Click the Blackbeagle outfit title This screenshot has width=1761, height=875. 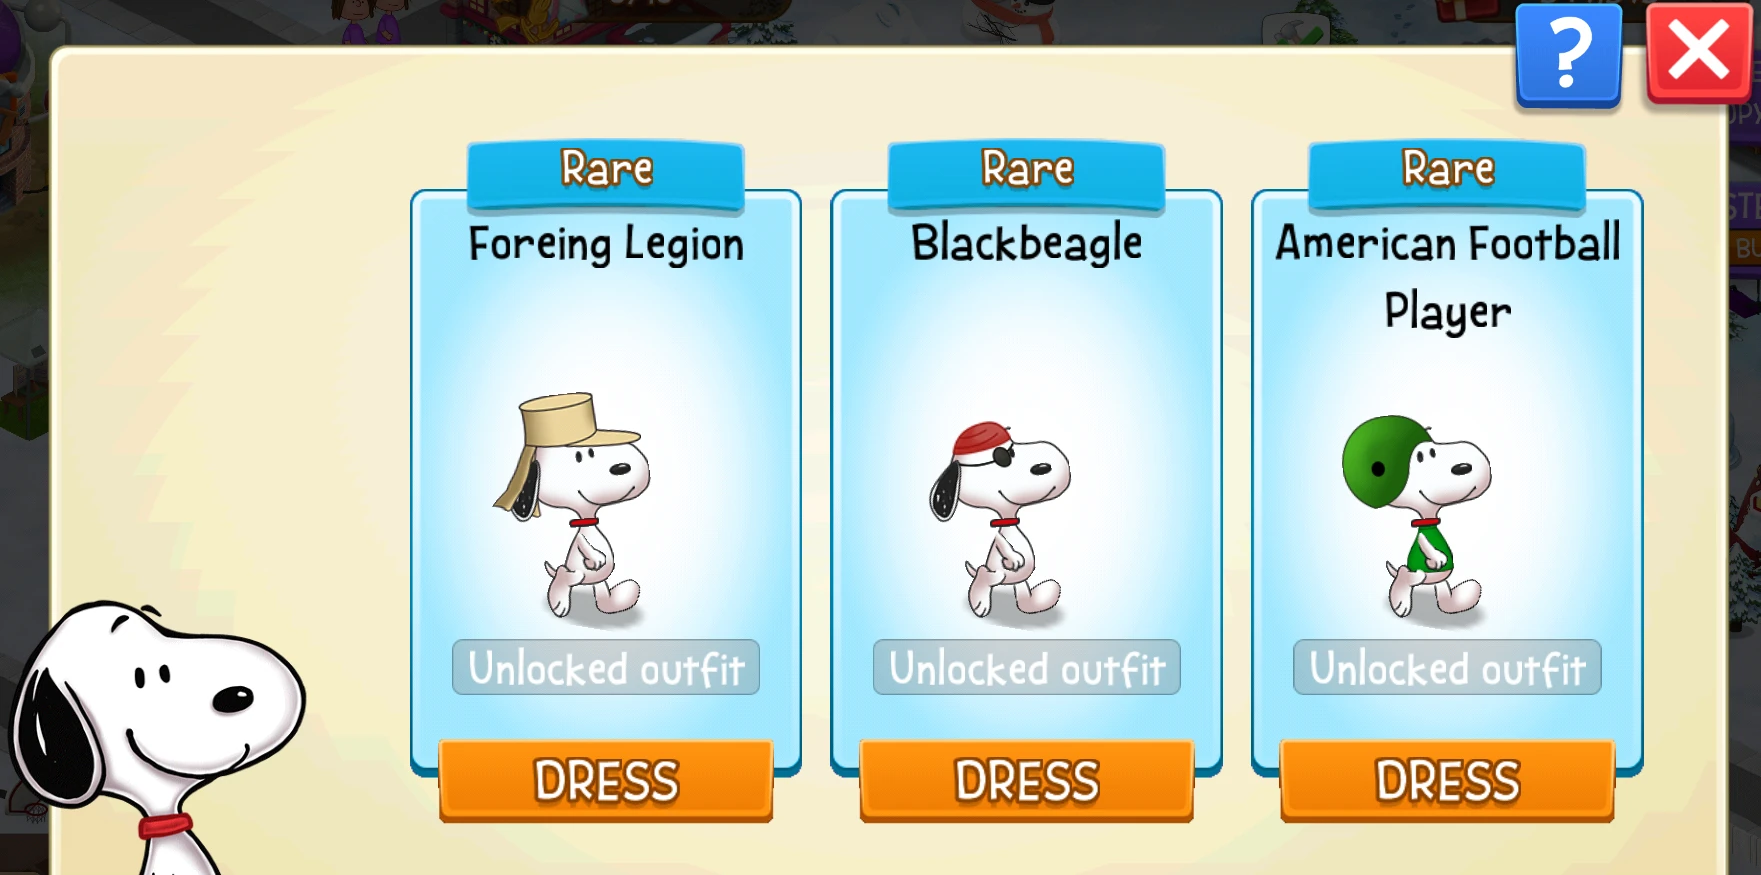click(x=1027, y=243)
